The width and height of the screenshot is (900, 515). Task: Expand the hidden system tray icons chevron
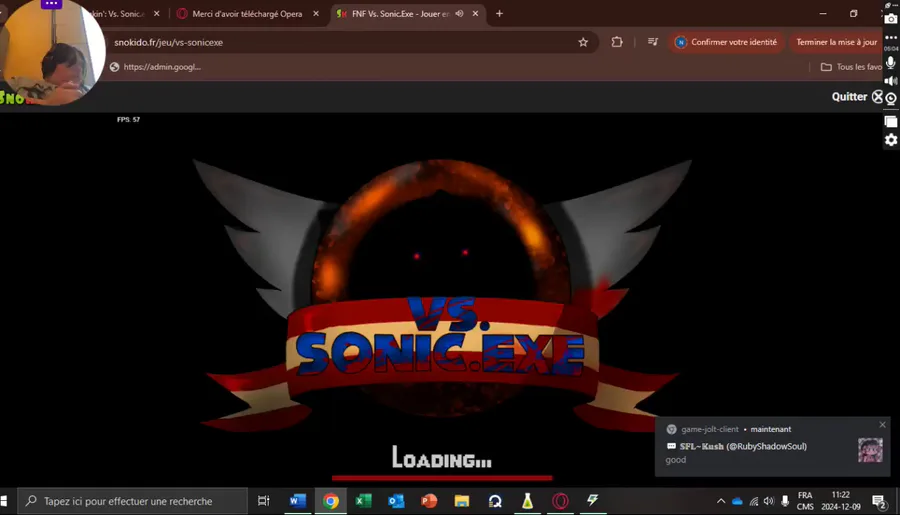coord(721,501)
